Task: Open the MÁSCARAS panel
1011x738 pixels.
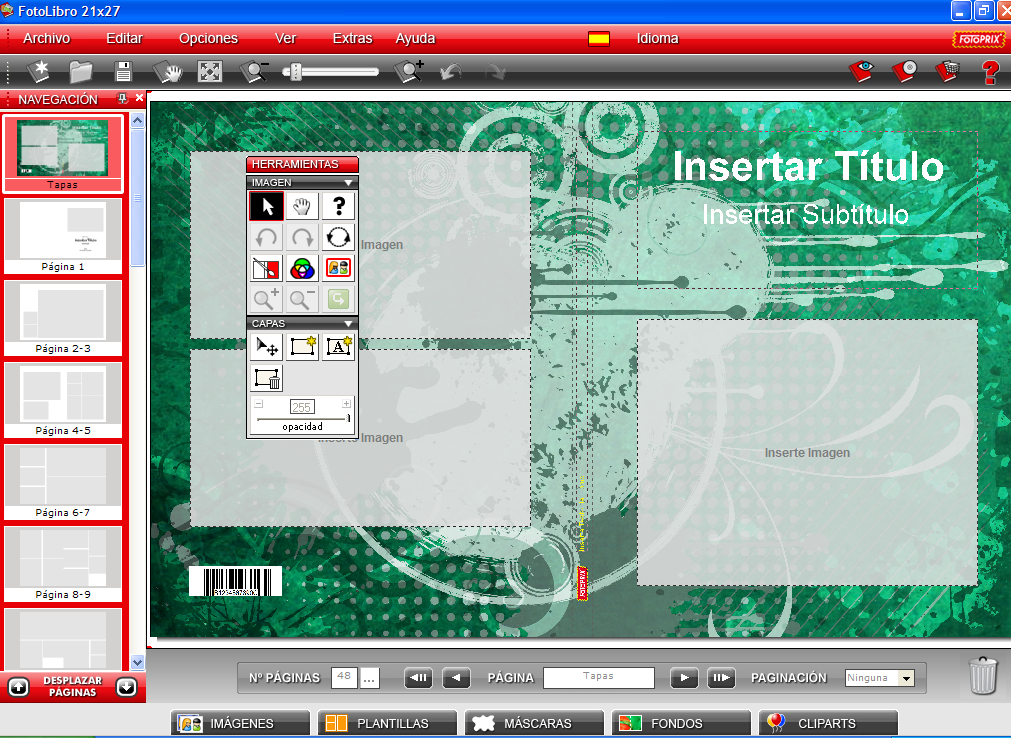Action: tap(535, 723)
